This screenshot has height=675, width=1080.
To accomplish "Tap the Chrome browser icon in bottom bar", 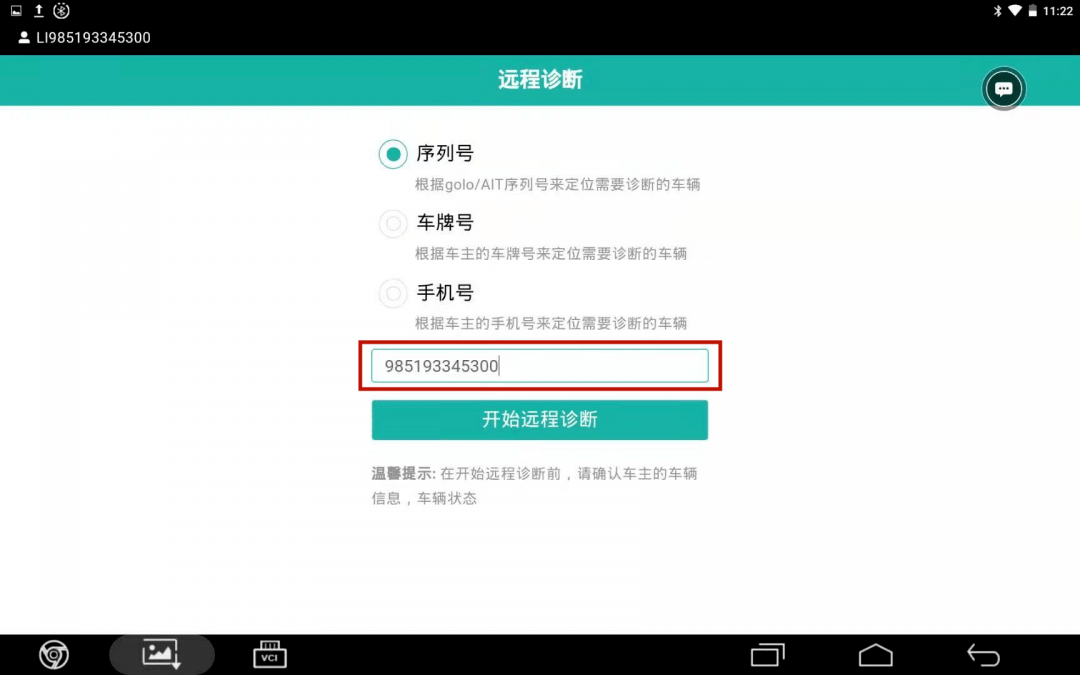I will (54, 654).
